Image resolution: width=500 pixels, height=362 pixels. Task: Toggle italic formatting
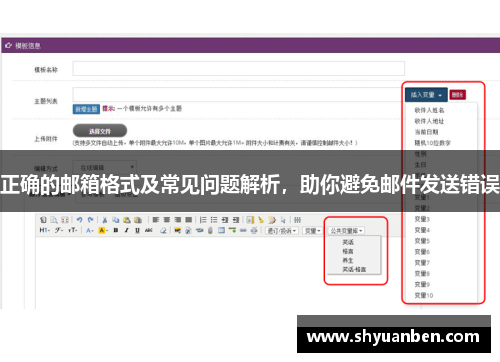click(126, 230)
